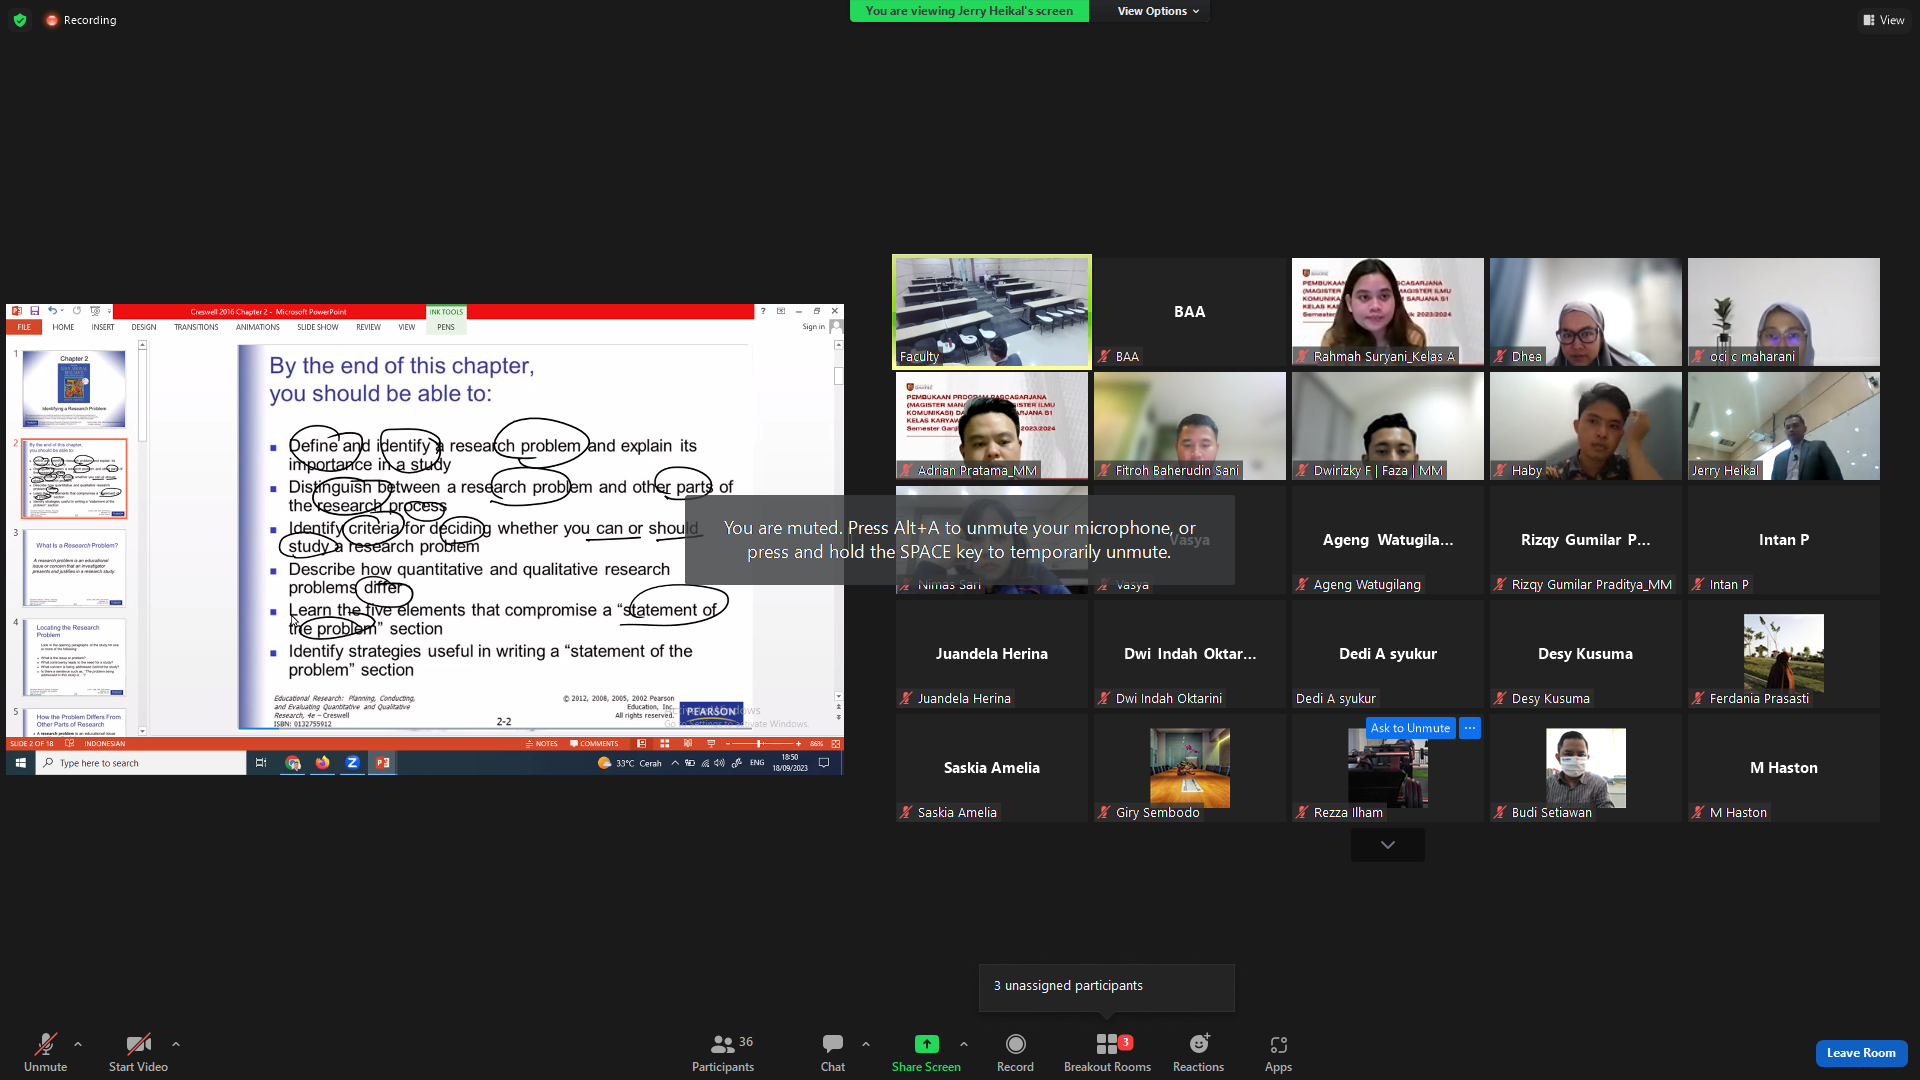
Task: Switch to the TRANSITIONS ribbon tab
Action: point(196,327)
